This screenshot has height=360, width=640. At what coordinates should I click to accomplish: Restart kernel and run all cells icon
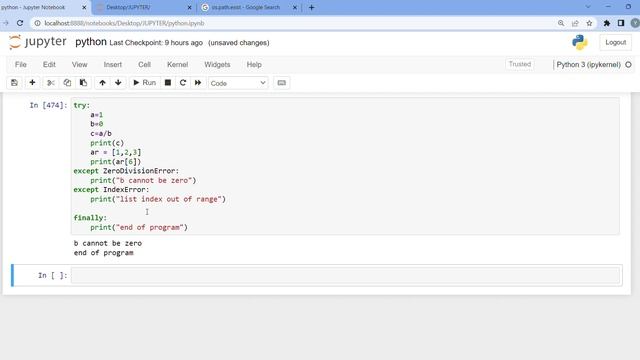coord(198,83)
